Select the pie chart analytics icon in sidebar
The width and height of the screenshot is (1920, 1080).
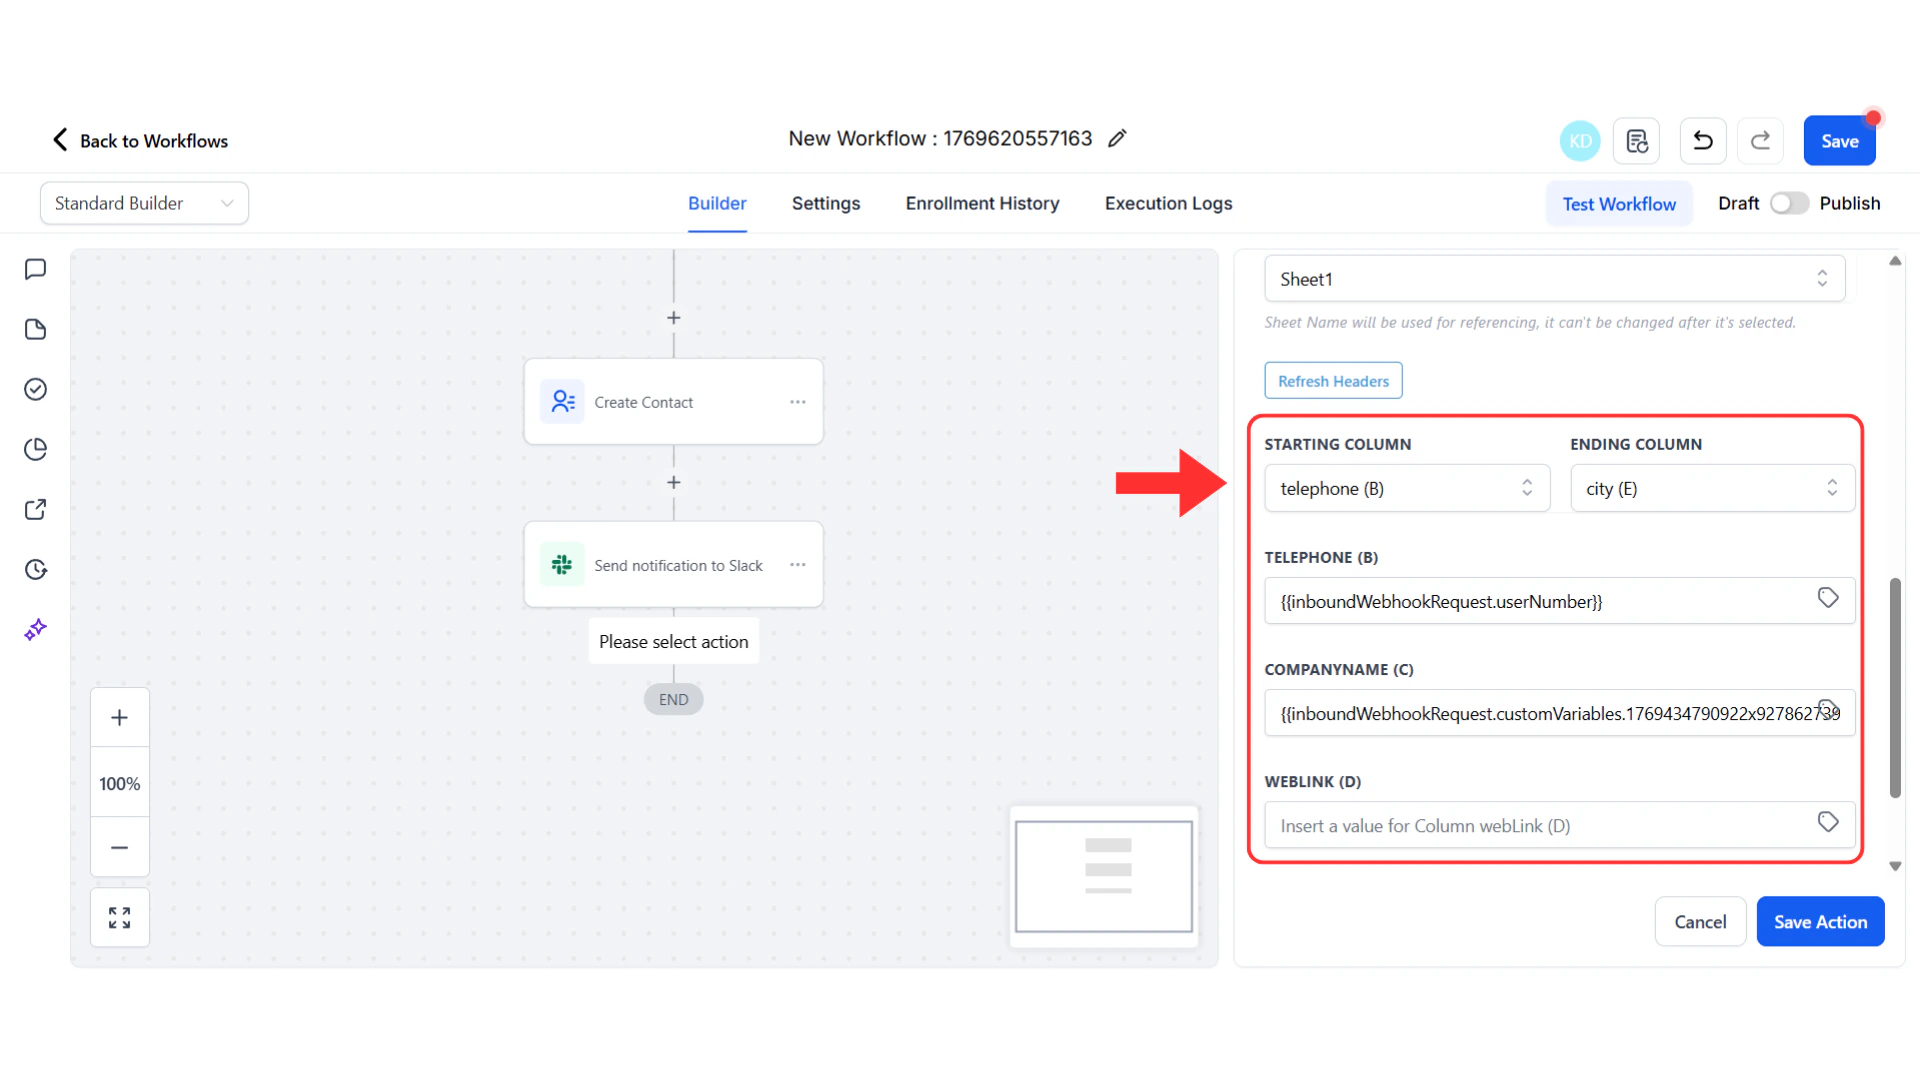(x=36, y=449)
